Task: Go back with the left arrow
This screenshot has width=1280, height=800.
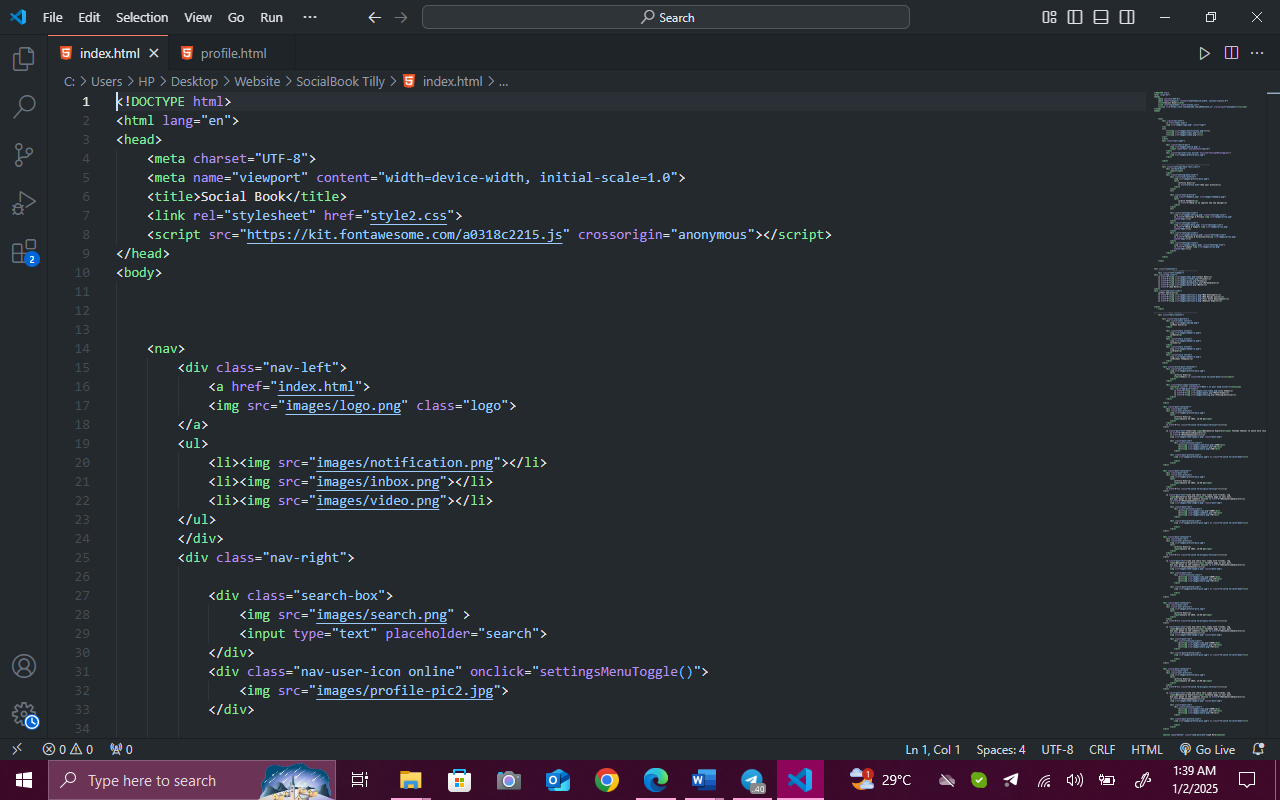Action: pos(375,17)
